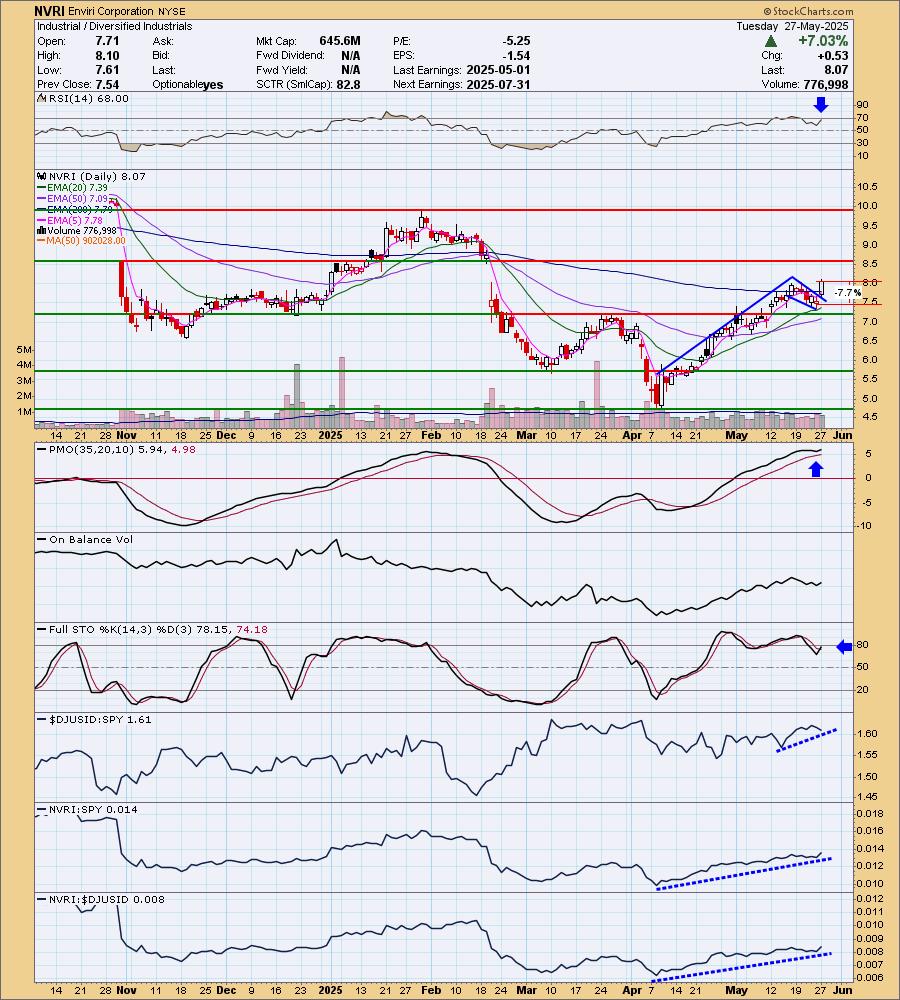This screenshot has height=1000, width=900.
Task: Click the NVRI ticker symbol in the header
Action: point(49,11)
